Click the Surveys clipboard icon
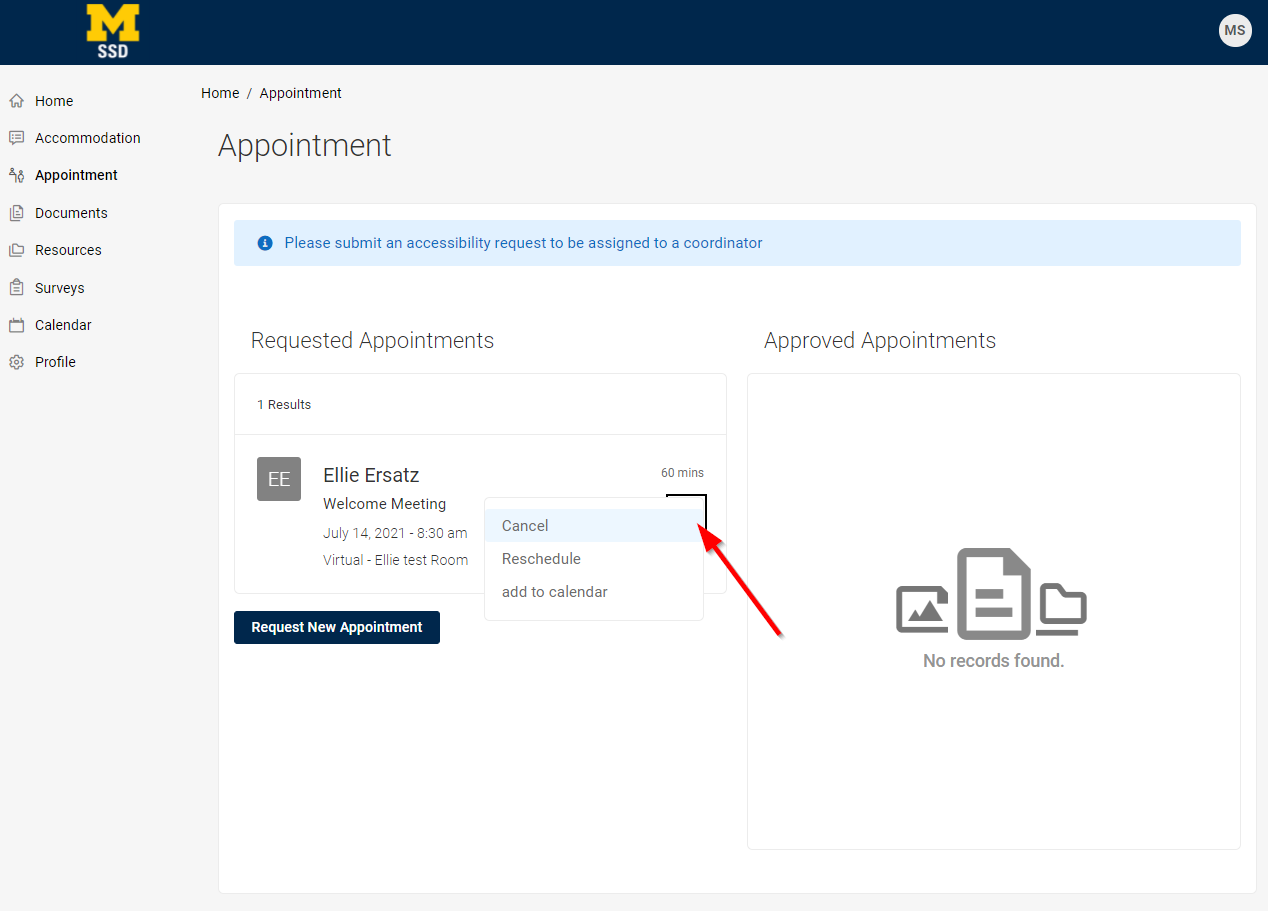 16,288
